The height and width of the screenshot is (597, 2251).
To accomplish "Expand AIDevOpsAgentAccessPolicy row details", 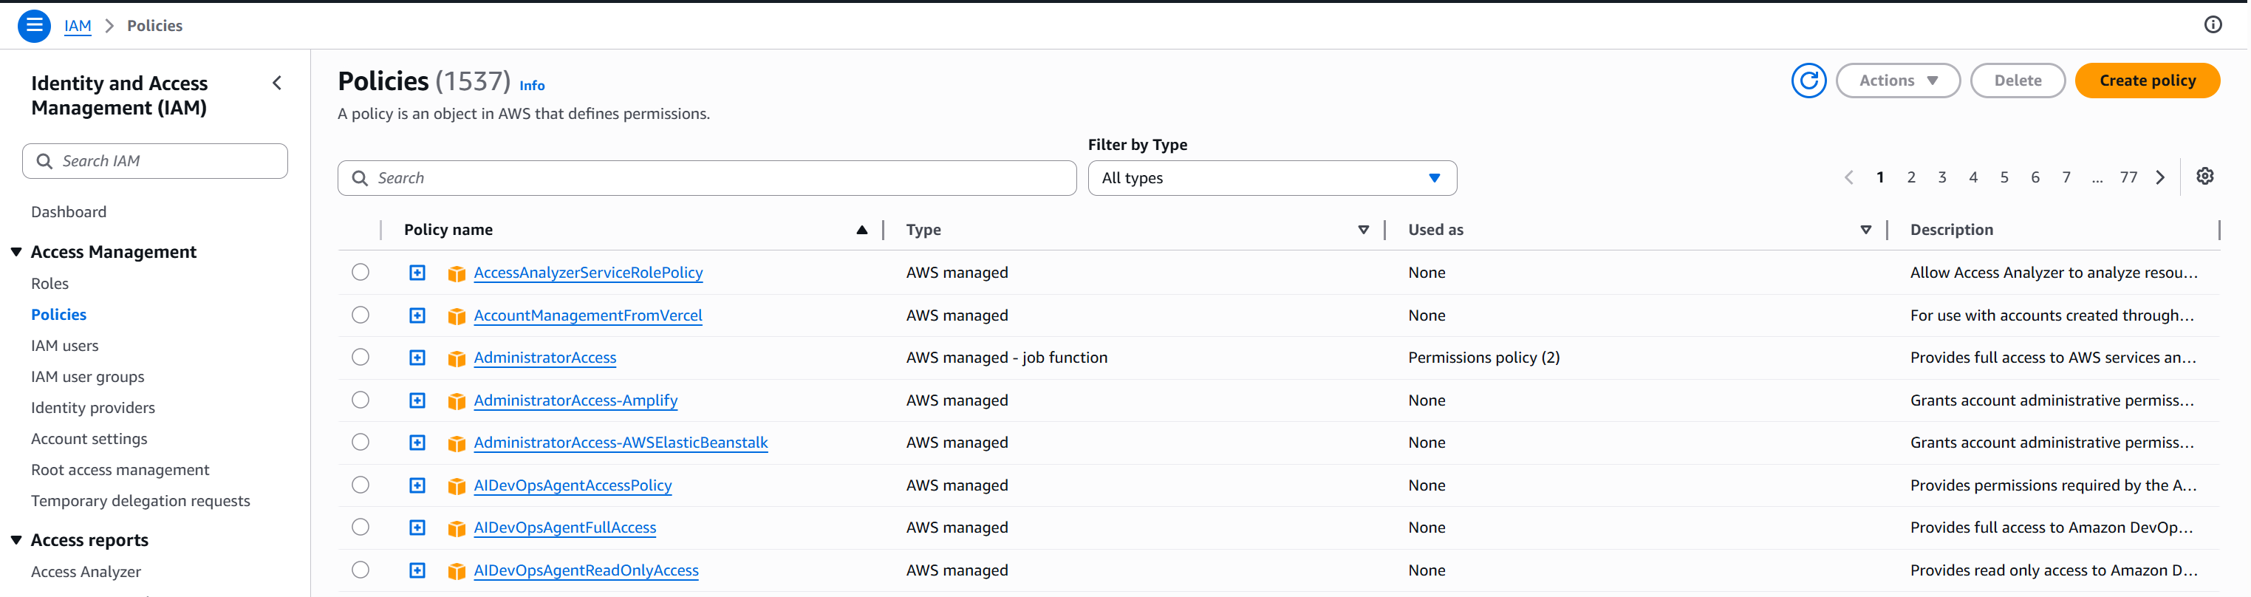I will tap(418, 486).
